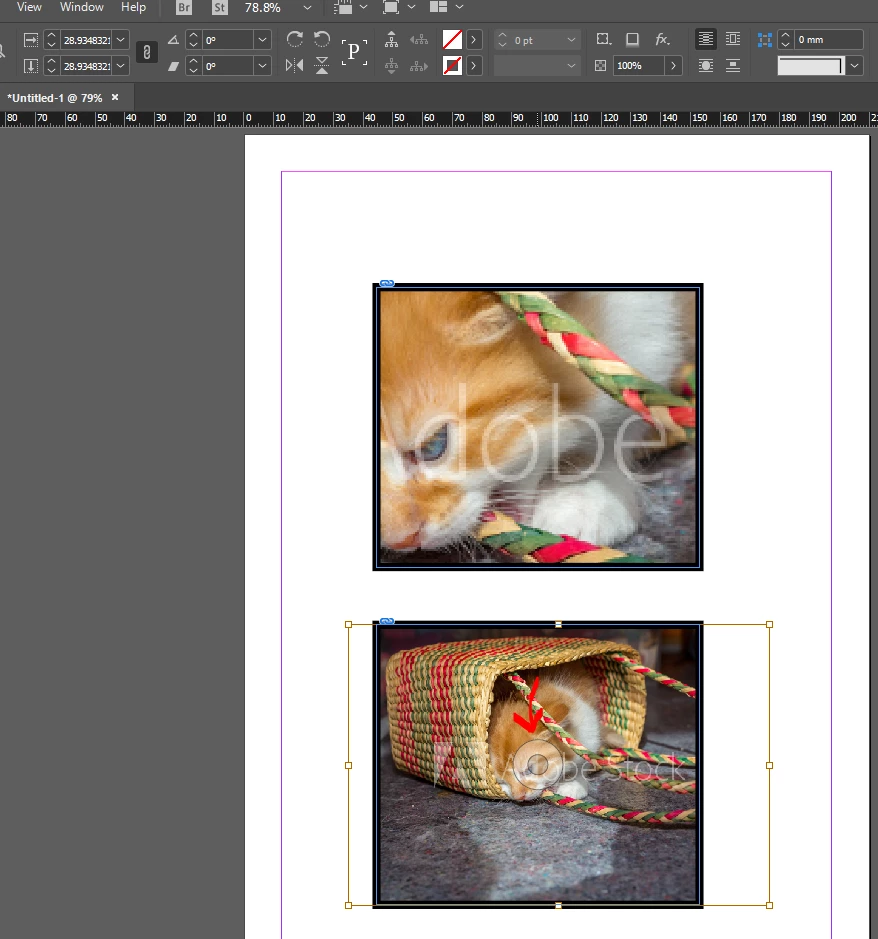Open the corner shape preview dropdown

point(855,65)
